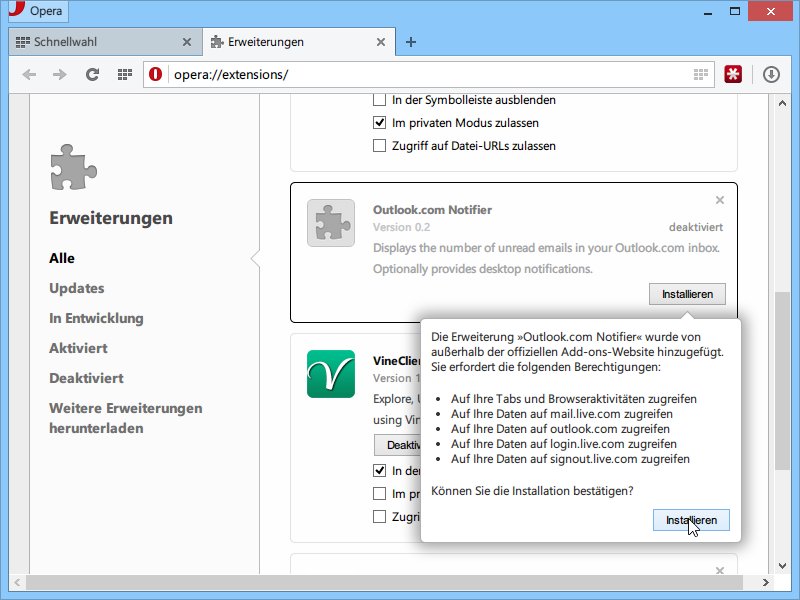Close the Erweiterungen tab
The height and width of the screenshot is (600, 800).
(x=381, y=42)
